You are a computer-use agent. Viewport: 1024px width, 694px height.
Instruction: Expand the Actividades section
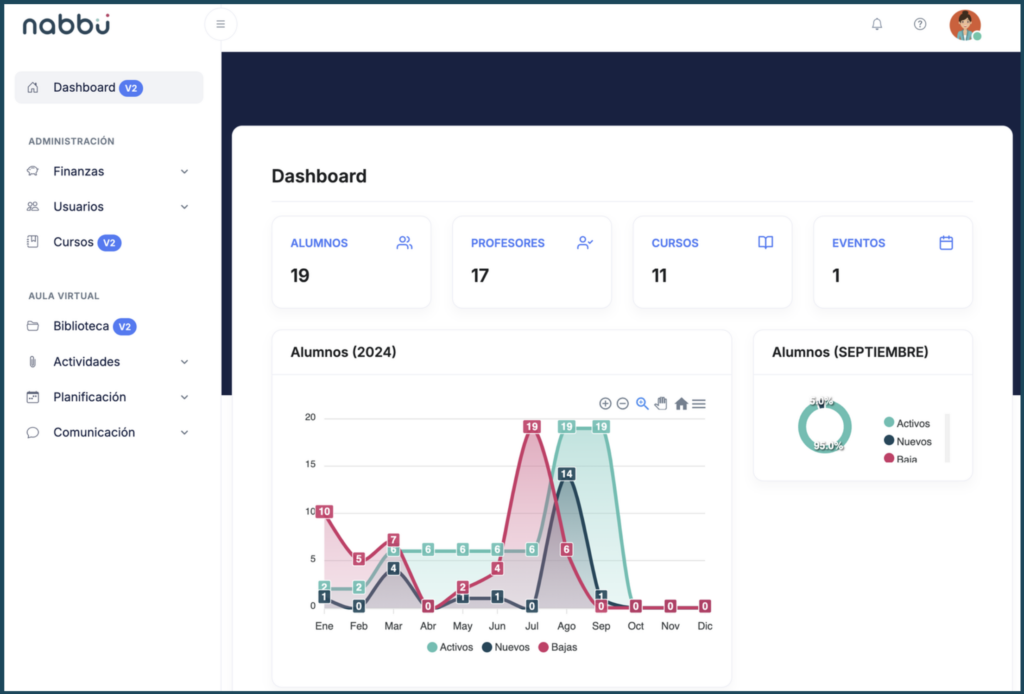(108, 362)
